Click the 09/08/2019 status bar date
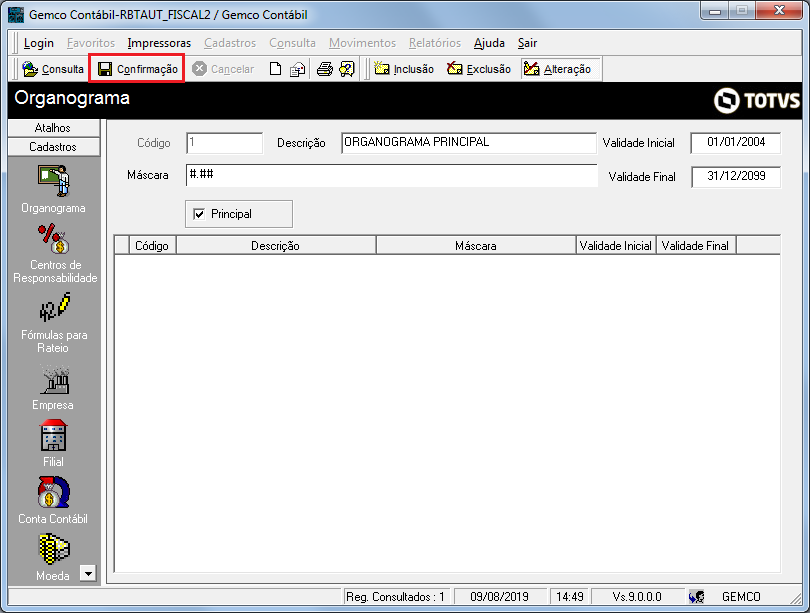Viewport: 812px width, 613px height. tap(500, 597)
